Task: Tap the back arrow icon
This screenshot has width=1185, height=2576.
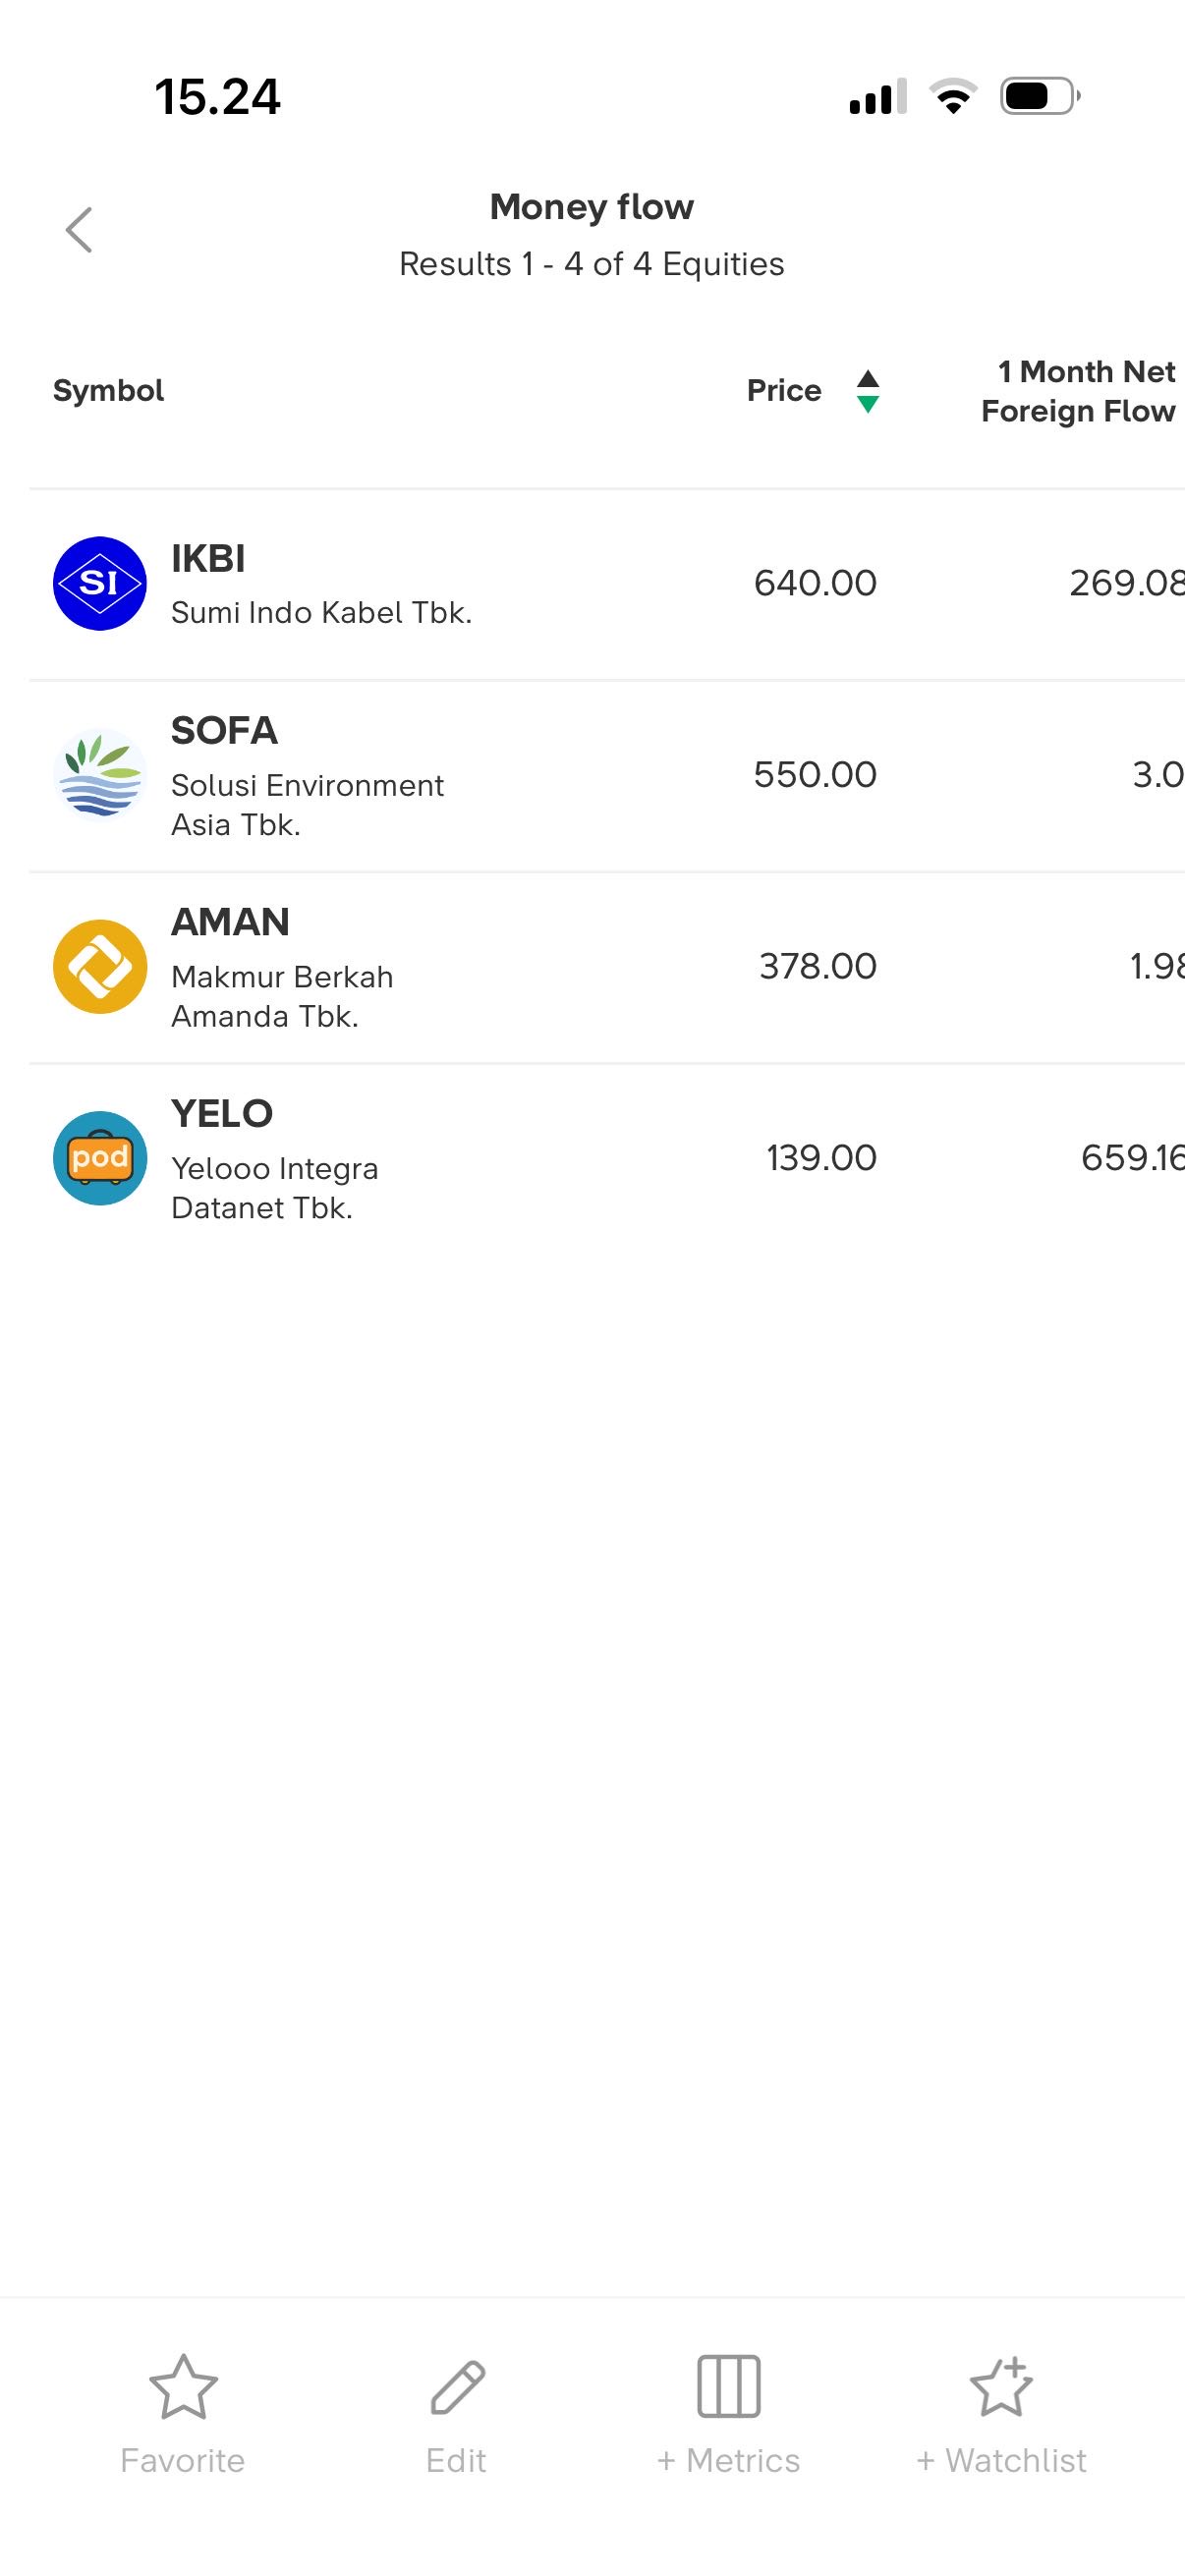Action: 79,230
